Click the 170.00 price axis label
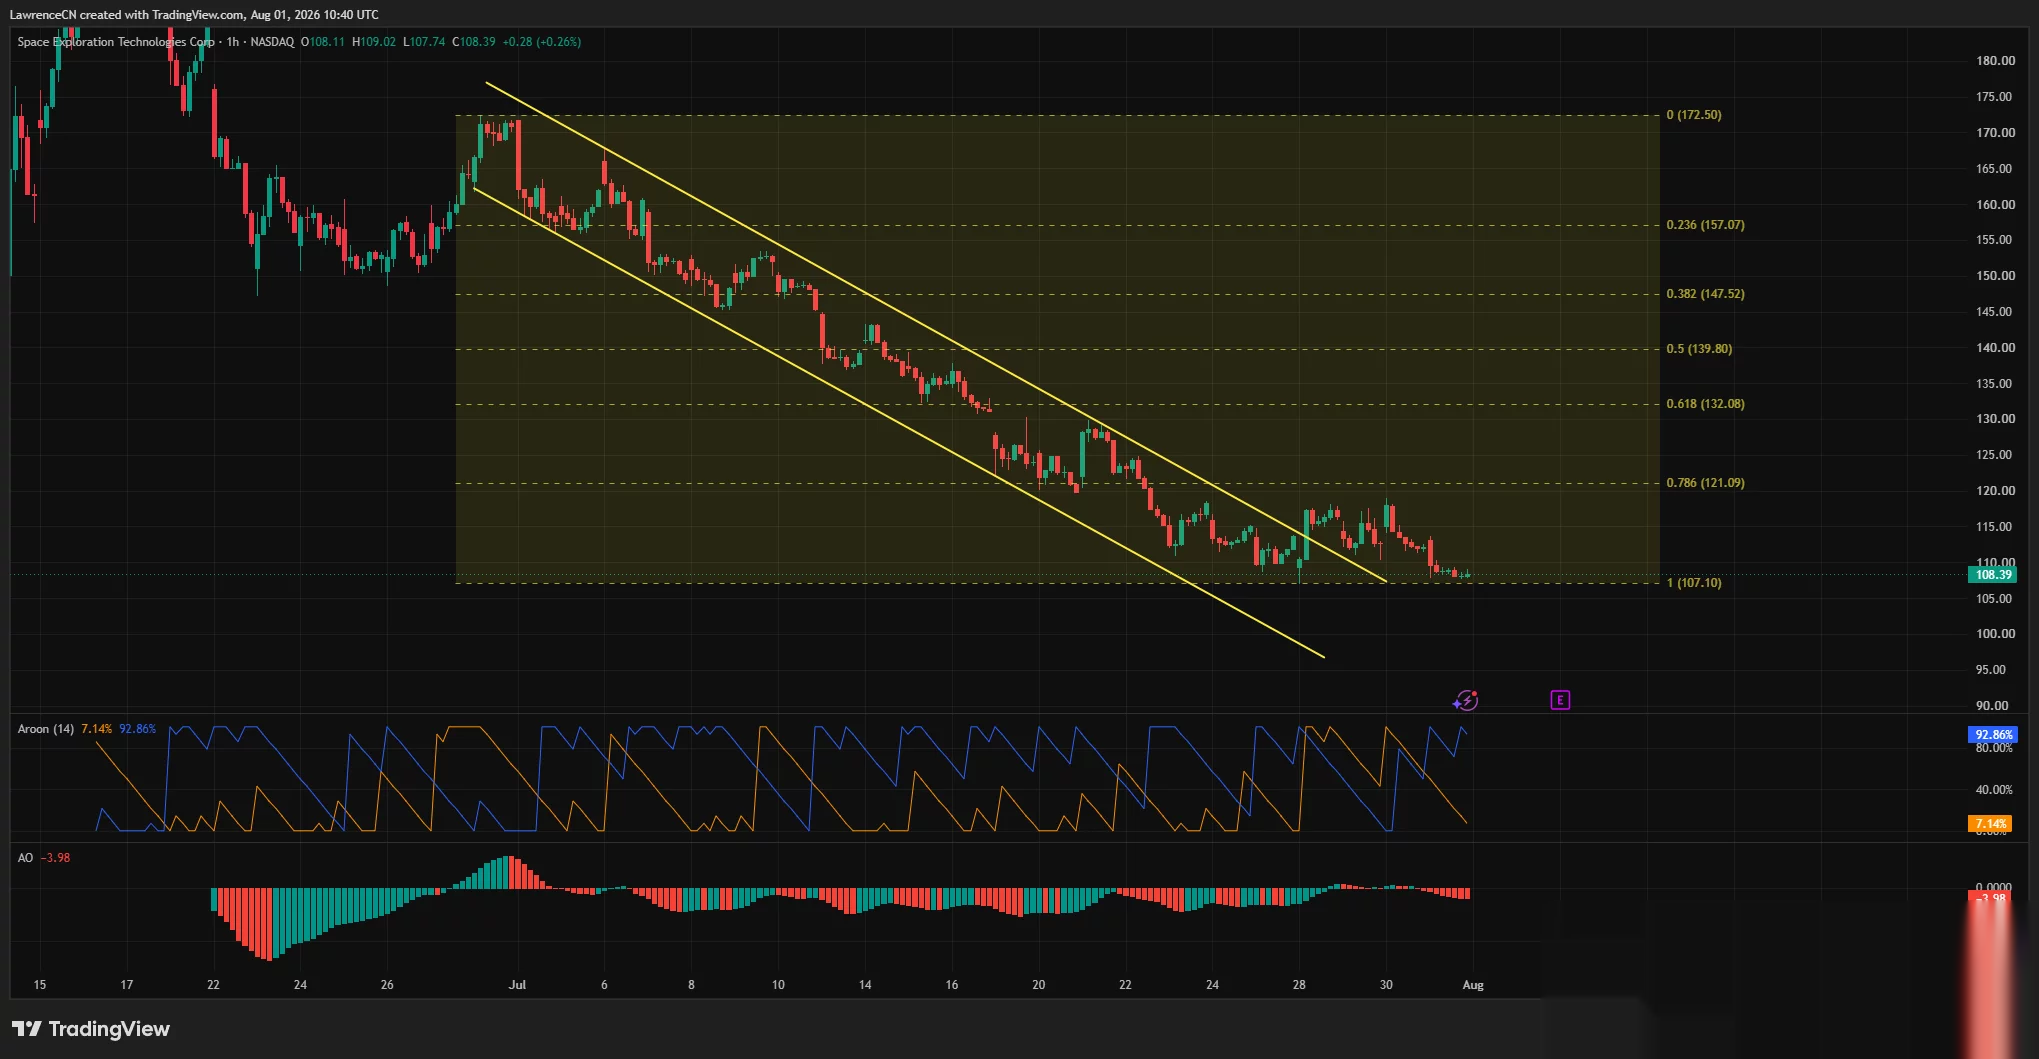Image resolution: width=2039 pixels, height=1059 pixels. (x=1995, y=133)
